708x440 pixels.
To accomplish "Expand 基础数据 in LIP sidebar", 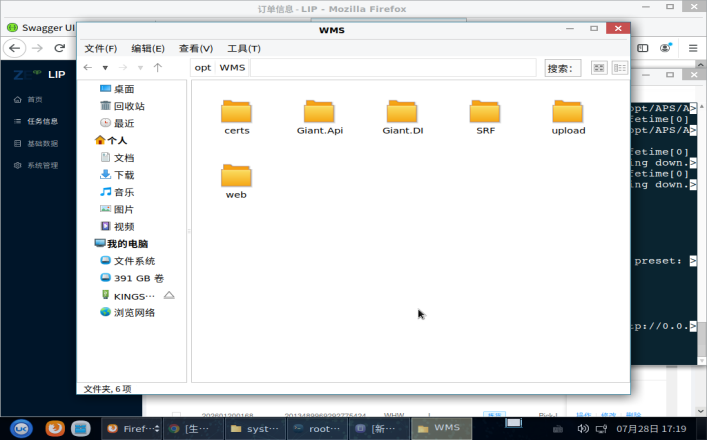I will [x=36, y=143].
